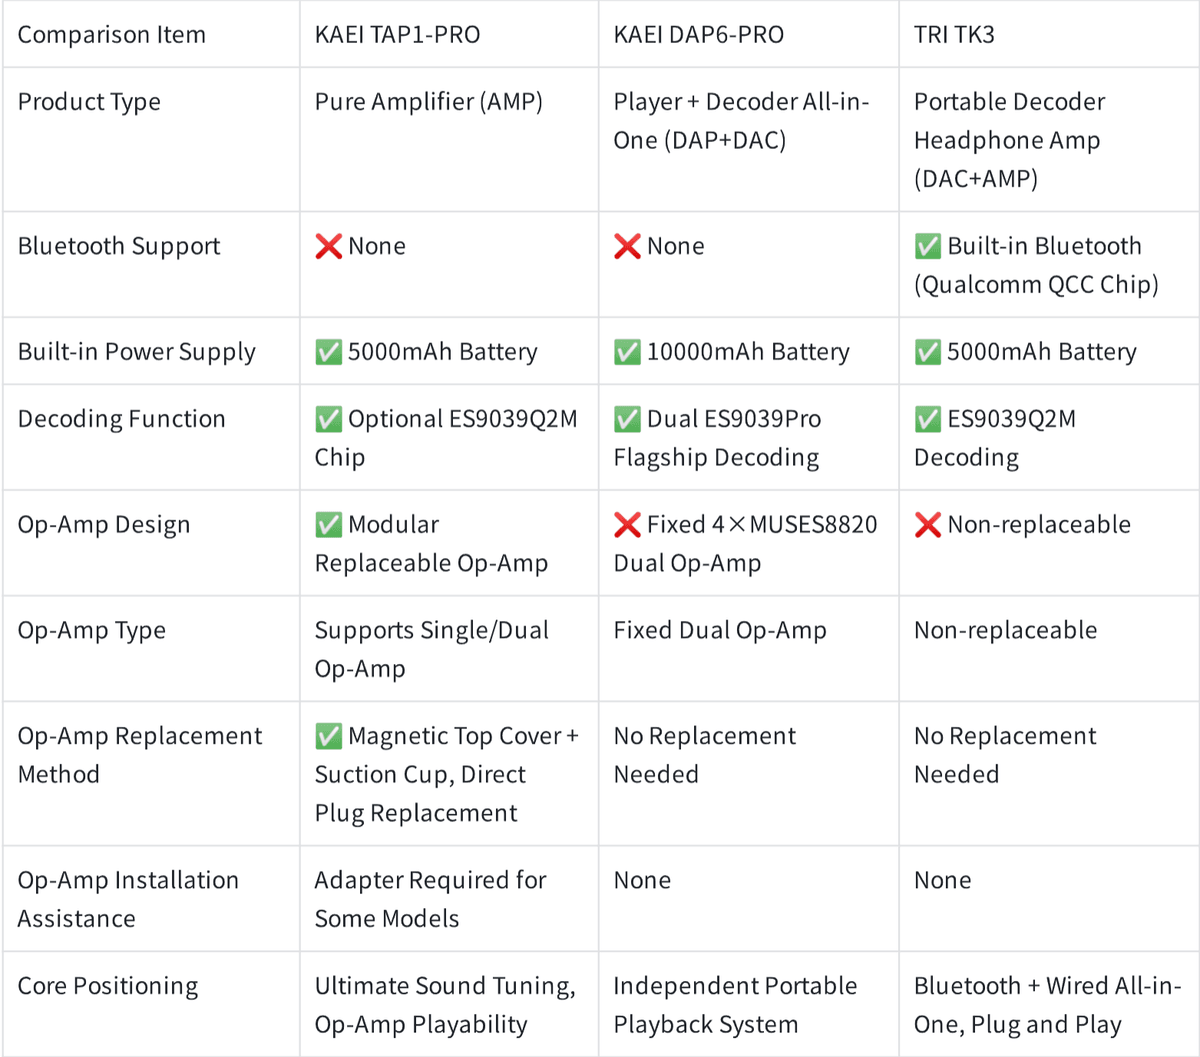The image size is (1200, 1057).
Task: Click check mark before ES9039Q2M Decoding
Action: 928,419
